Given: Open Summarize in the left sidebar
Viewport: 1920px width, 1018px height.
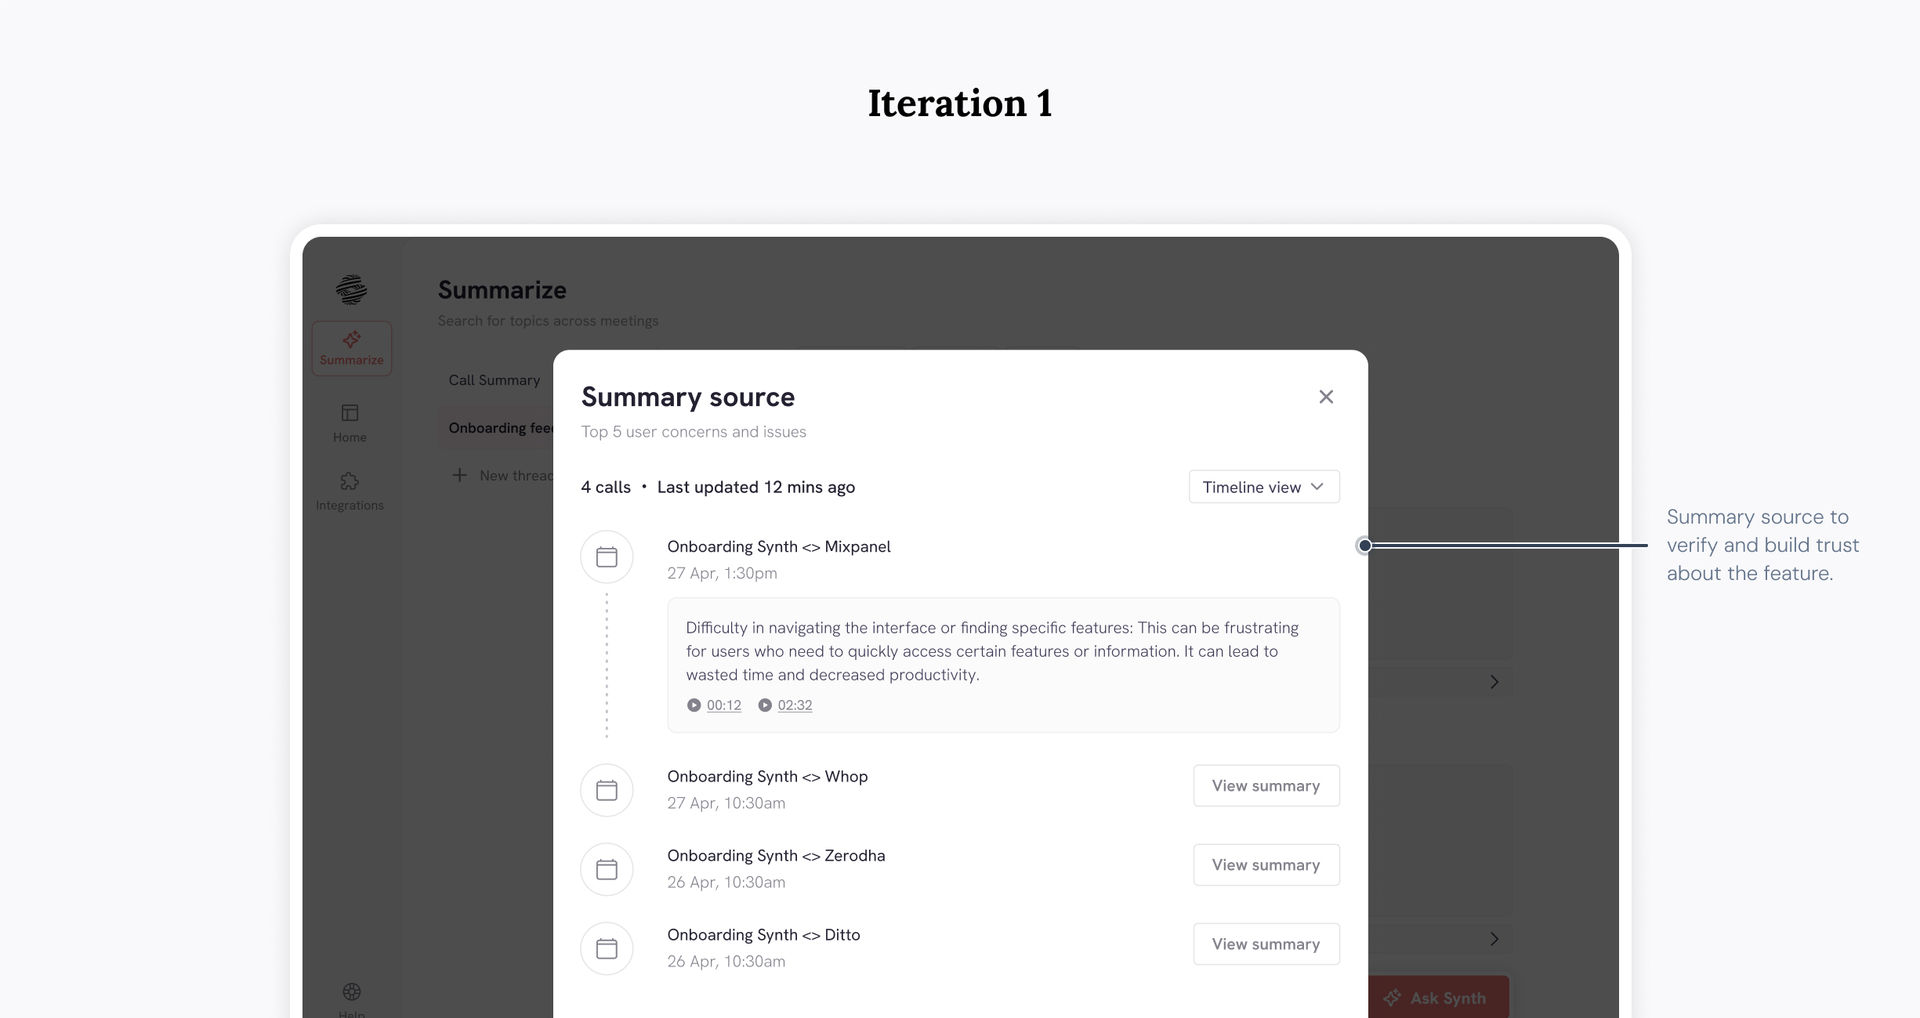Looking at the screenshot, I should click(351, 348).
